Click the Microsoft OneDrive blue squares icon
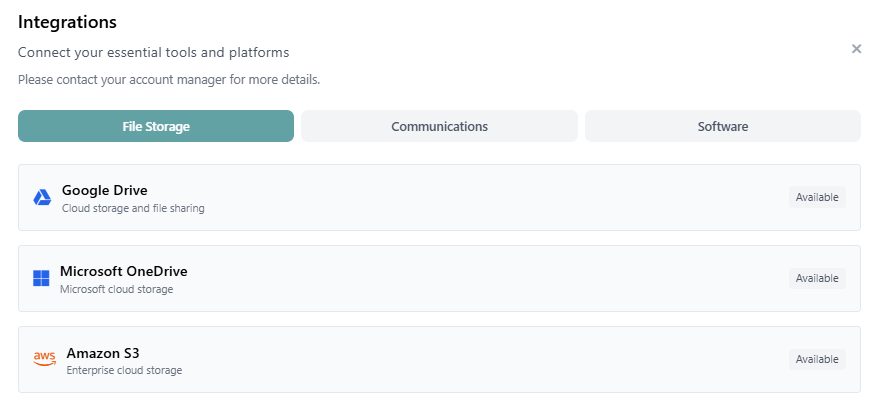Image resolution: width=880 pixels, height=412 pixels. [x=41, y=278]
